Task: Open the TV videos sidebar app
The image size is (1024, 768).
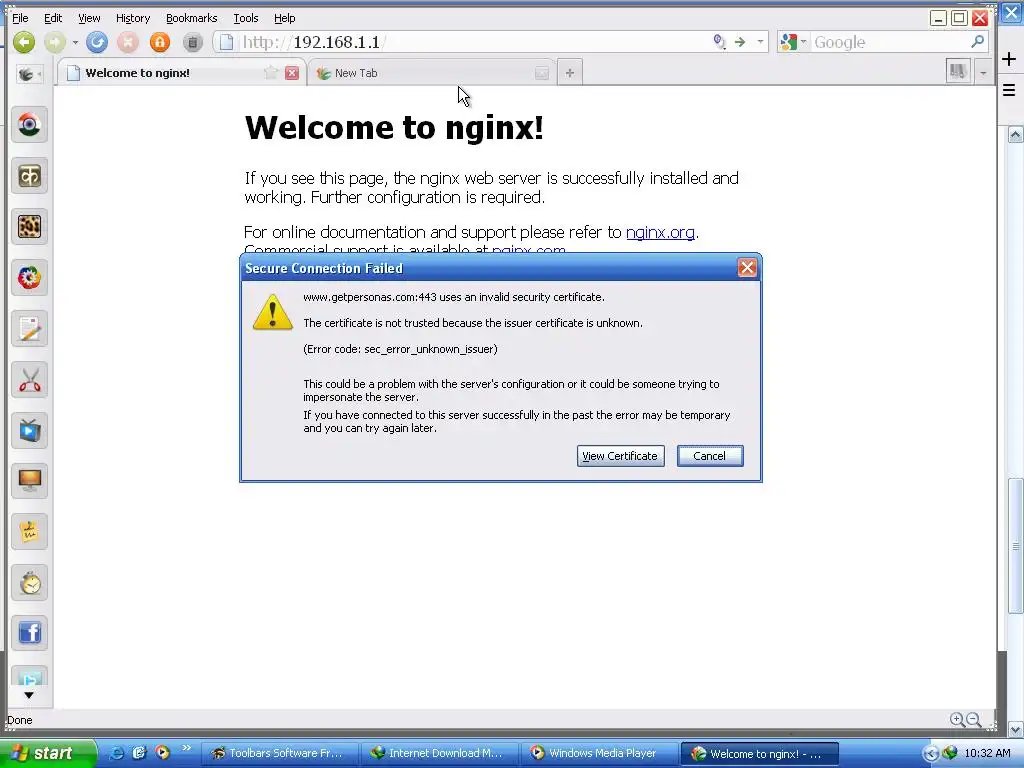Action: click(x=29, y=430)
